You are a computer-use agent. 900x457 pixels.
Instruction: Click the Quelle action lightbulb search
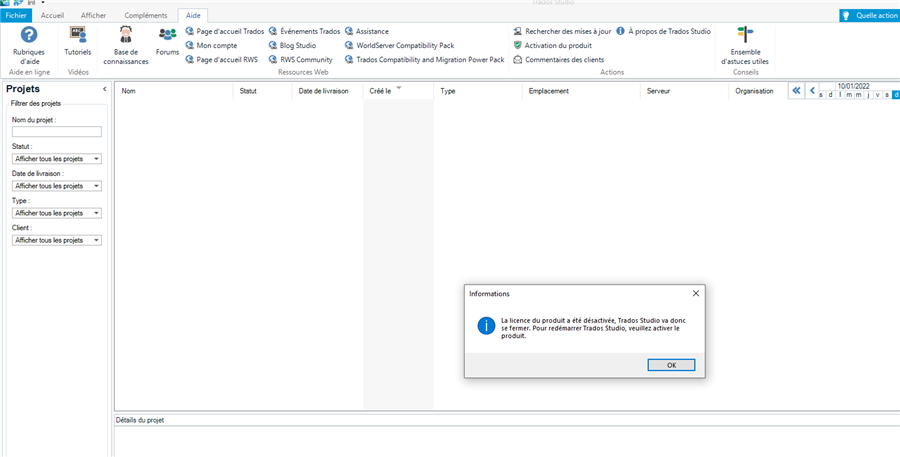(x=869, y=16)
